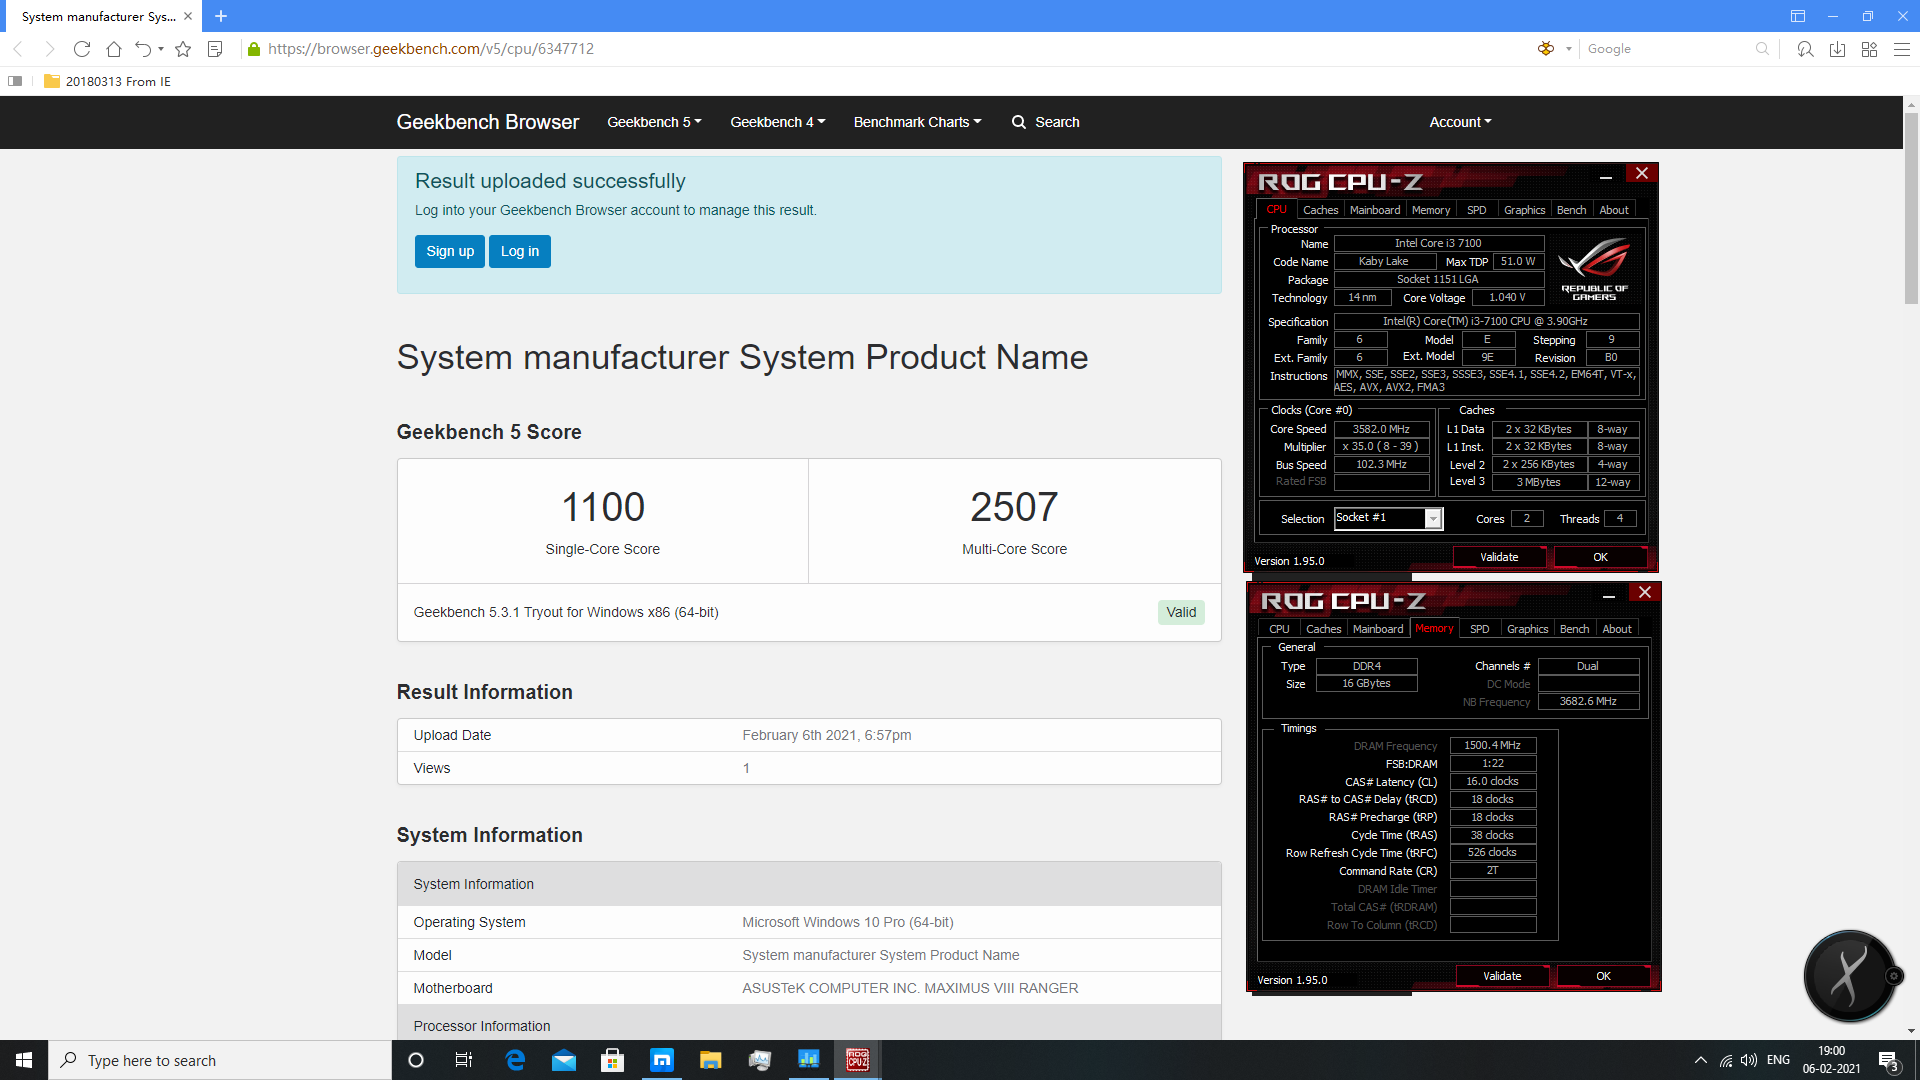Open the downloads icon in toolbar

pyautogui.click(x=1837, y=49)
